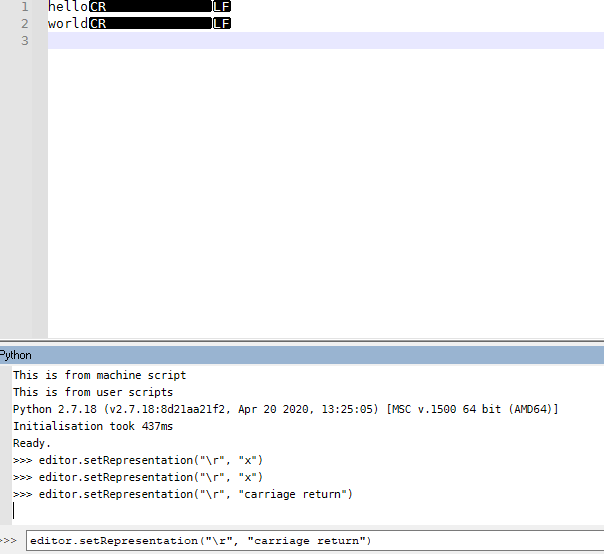
Task: Click the word "world" in the editor
Action: point(68,24)
